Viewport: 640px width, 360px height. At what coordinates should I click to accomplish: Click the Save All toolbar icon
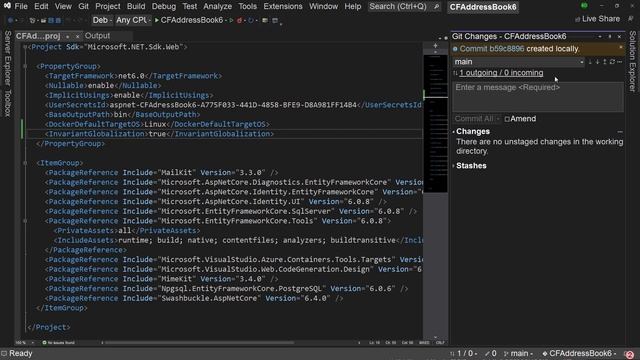point(58,20)
